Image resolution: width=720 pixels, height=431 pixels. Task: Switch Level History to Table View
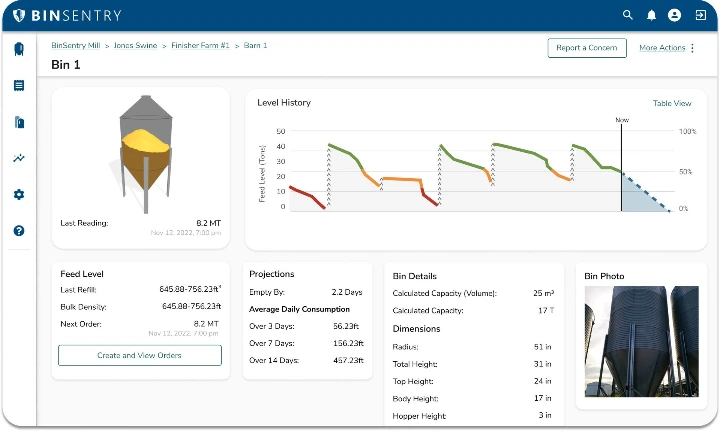pyautogui.click(x=671, y=103)
